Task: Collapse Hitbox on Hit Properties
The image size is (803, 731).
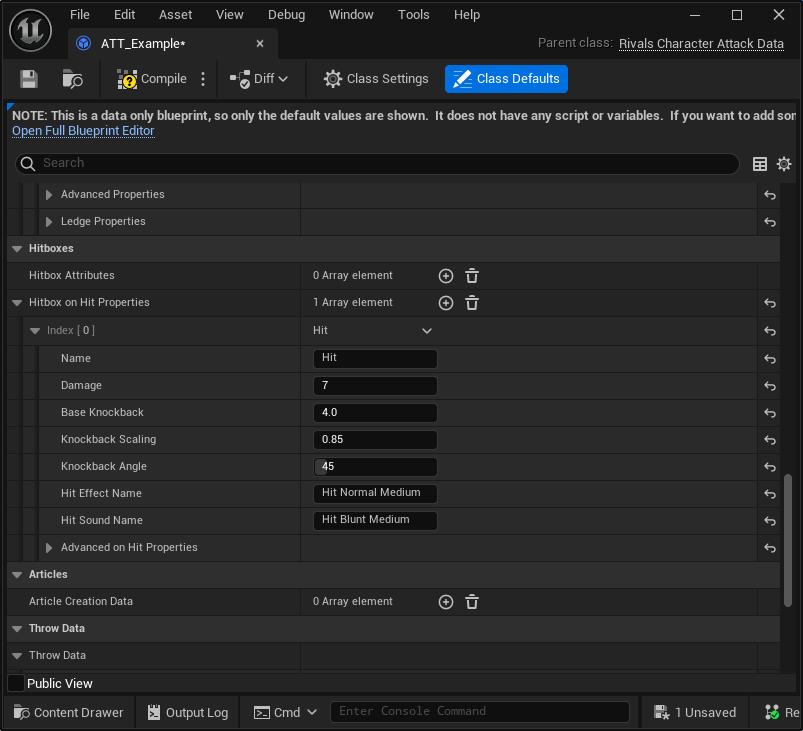Action: (17, 303)
